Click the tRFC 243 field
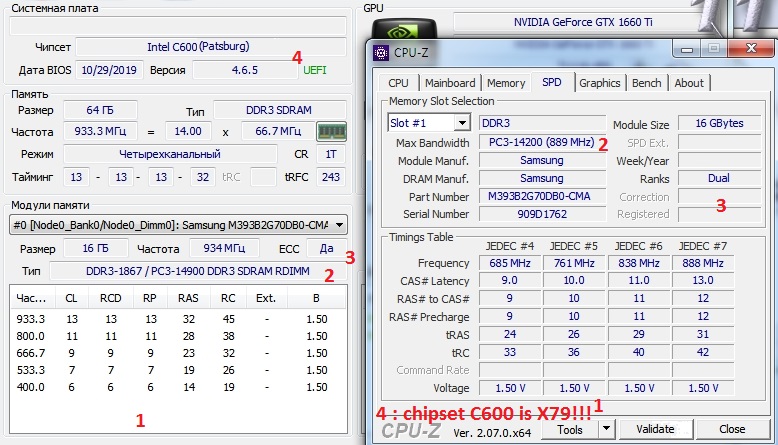 pyautogui.click(x=331, y=177)
